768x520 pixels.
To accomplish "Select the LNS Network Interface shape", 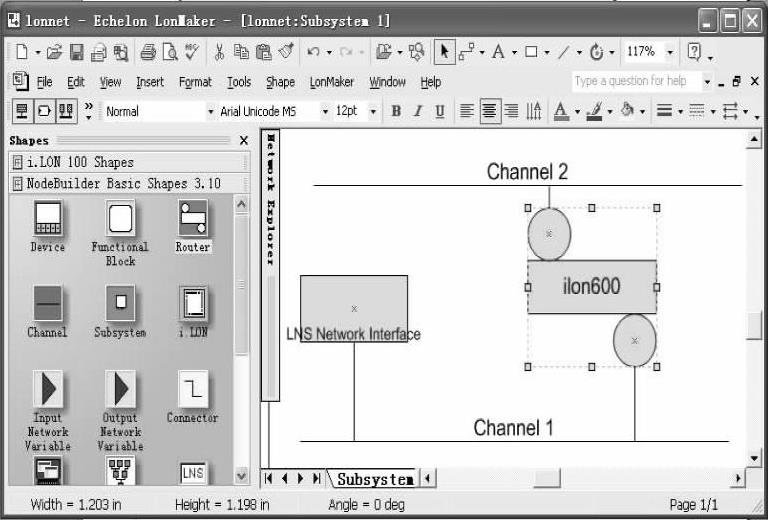I will point(354,308).
